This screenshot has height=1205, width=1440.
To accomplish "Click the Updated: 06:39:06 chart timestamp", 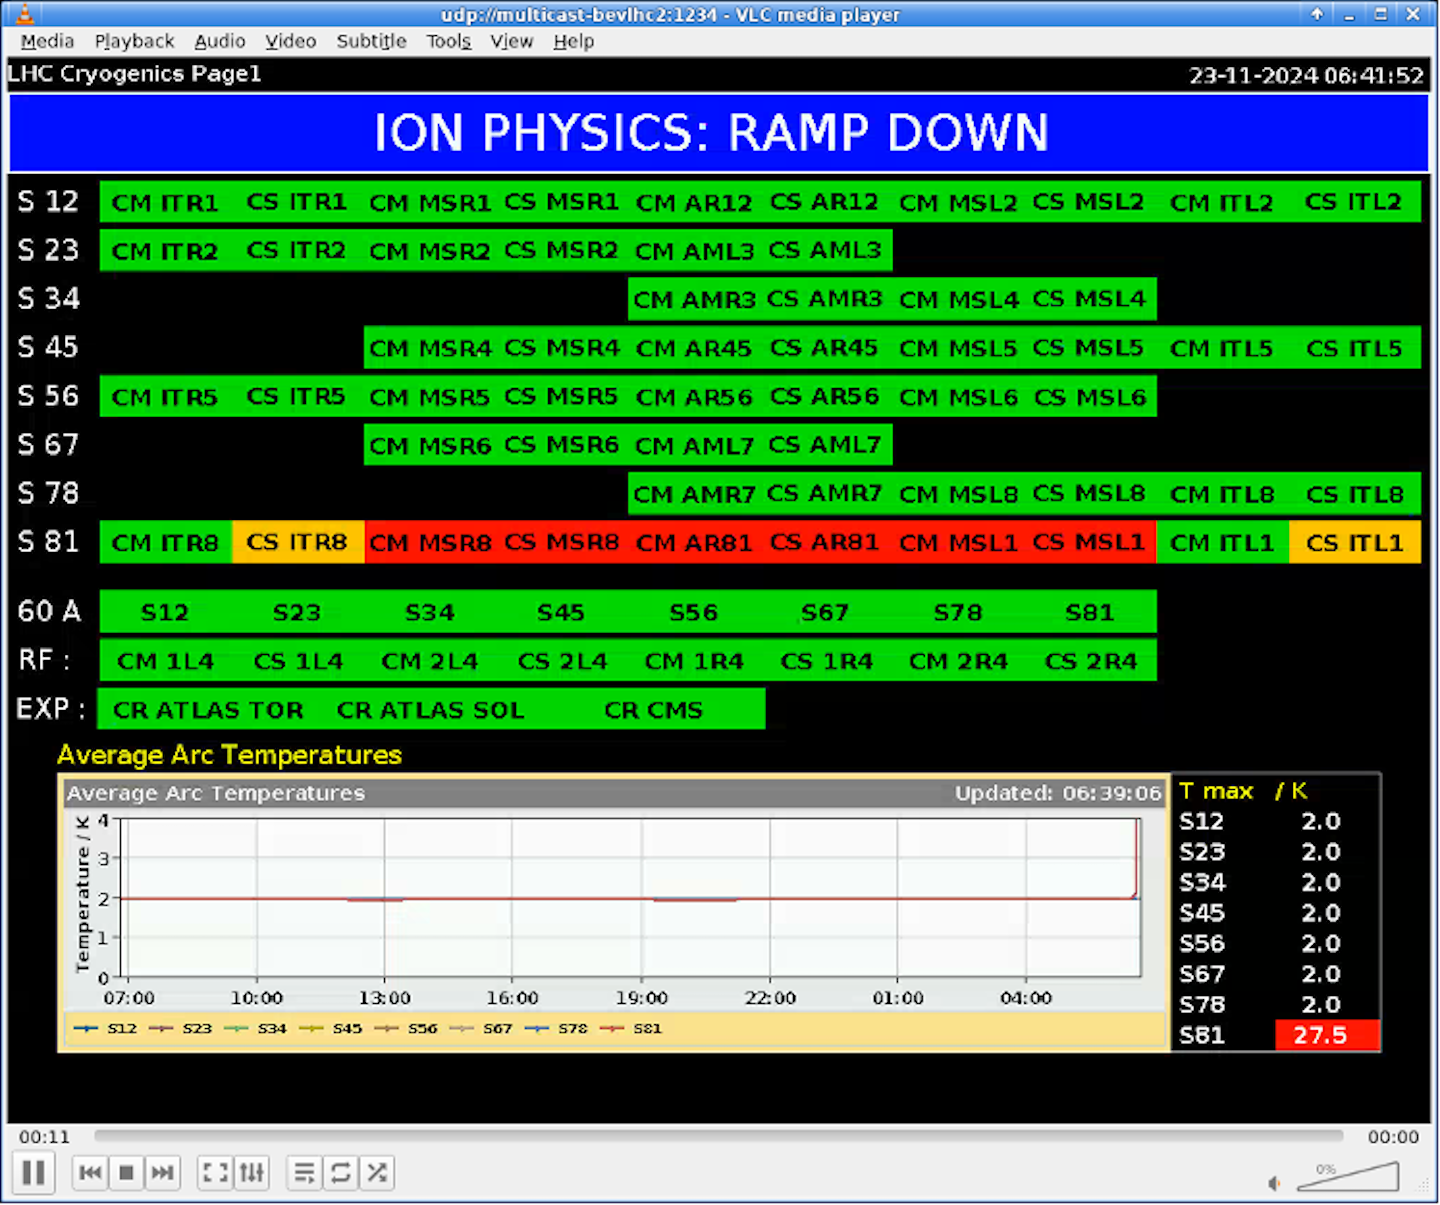I will coord(1058,793).
